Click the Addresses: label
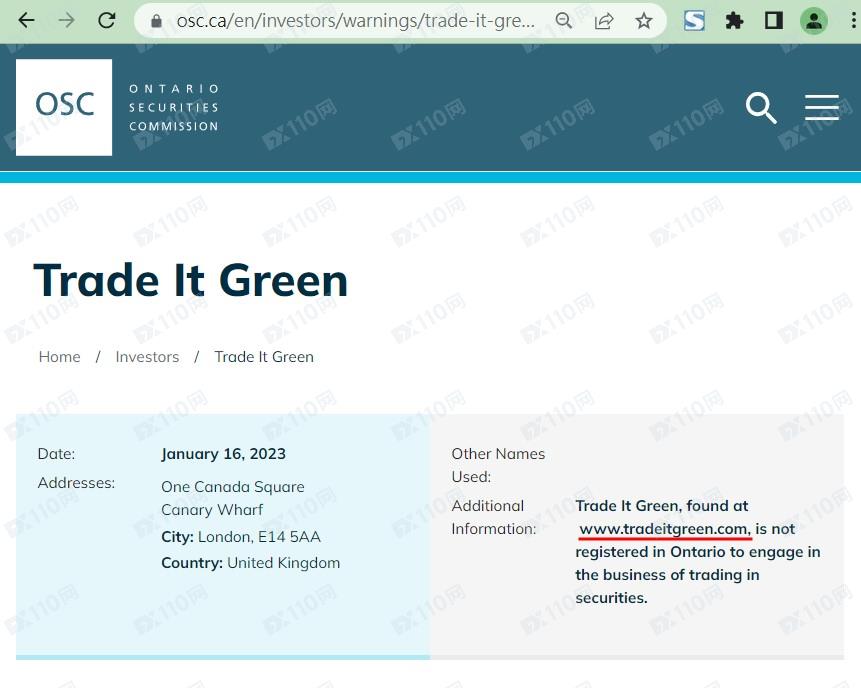This screenshot has width=861, height=688. pyautogui.click(x=76, y=483)
